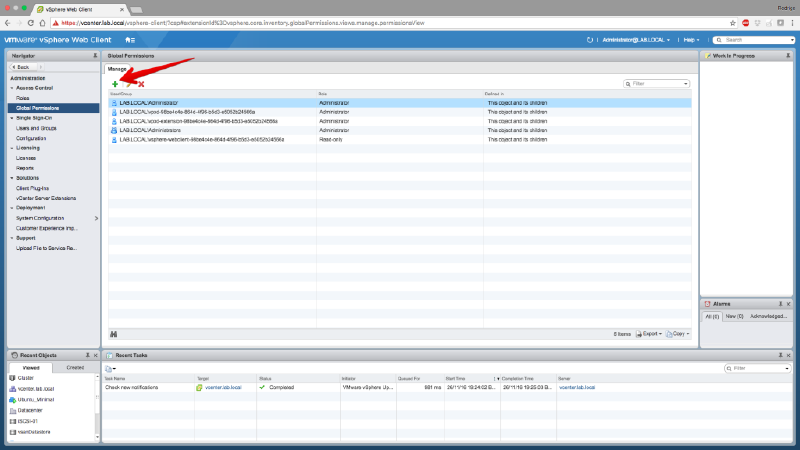The image size is (800, 450).
Task: Click the green Add permission plus icon
Action: click(114, 84)
